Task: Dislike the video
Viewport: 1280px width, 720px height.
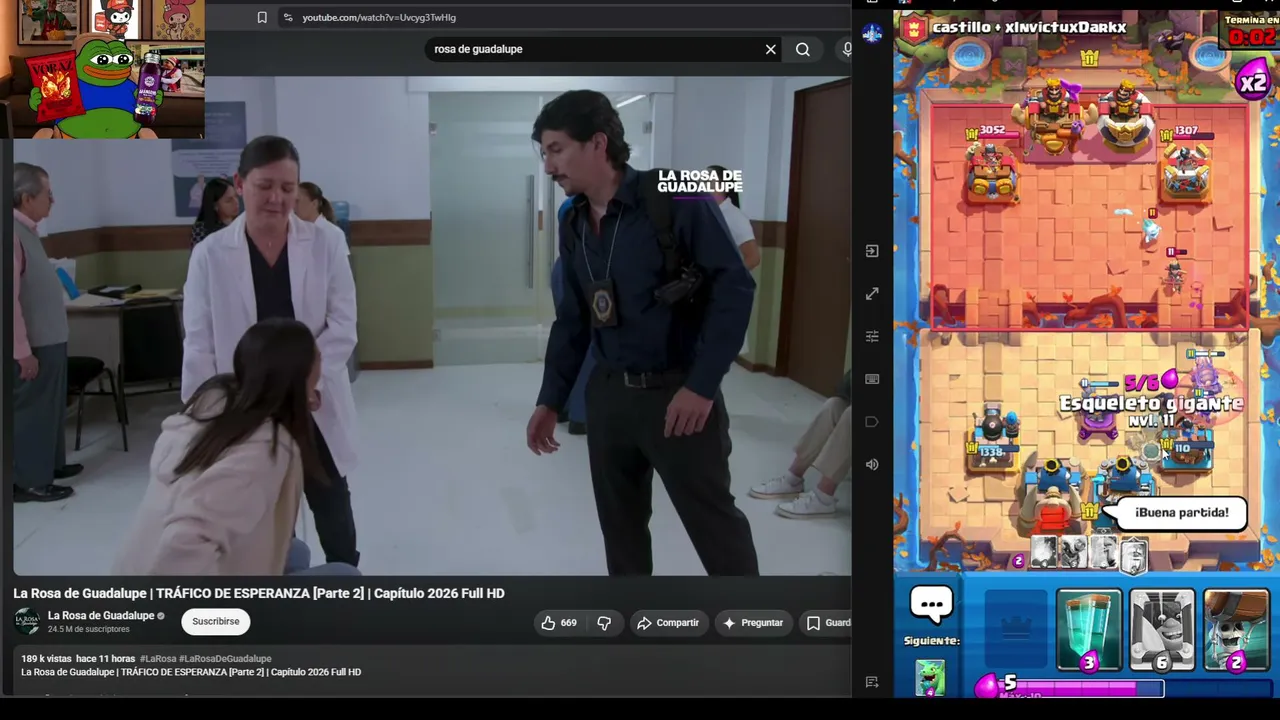Action: pyautogui.click(x=604, y=622)
